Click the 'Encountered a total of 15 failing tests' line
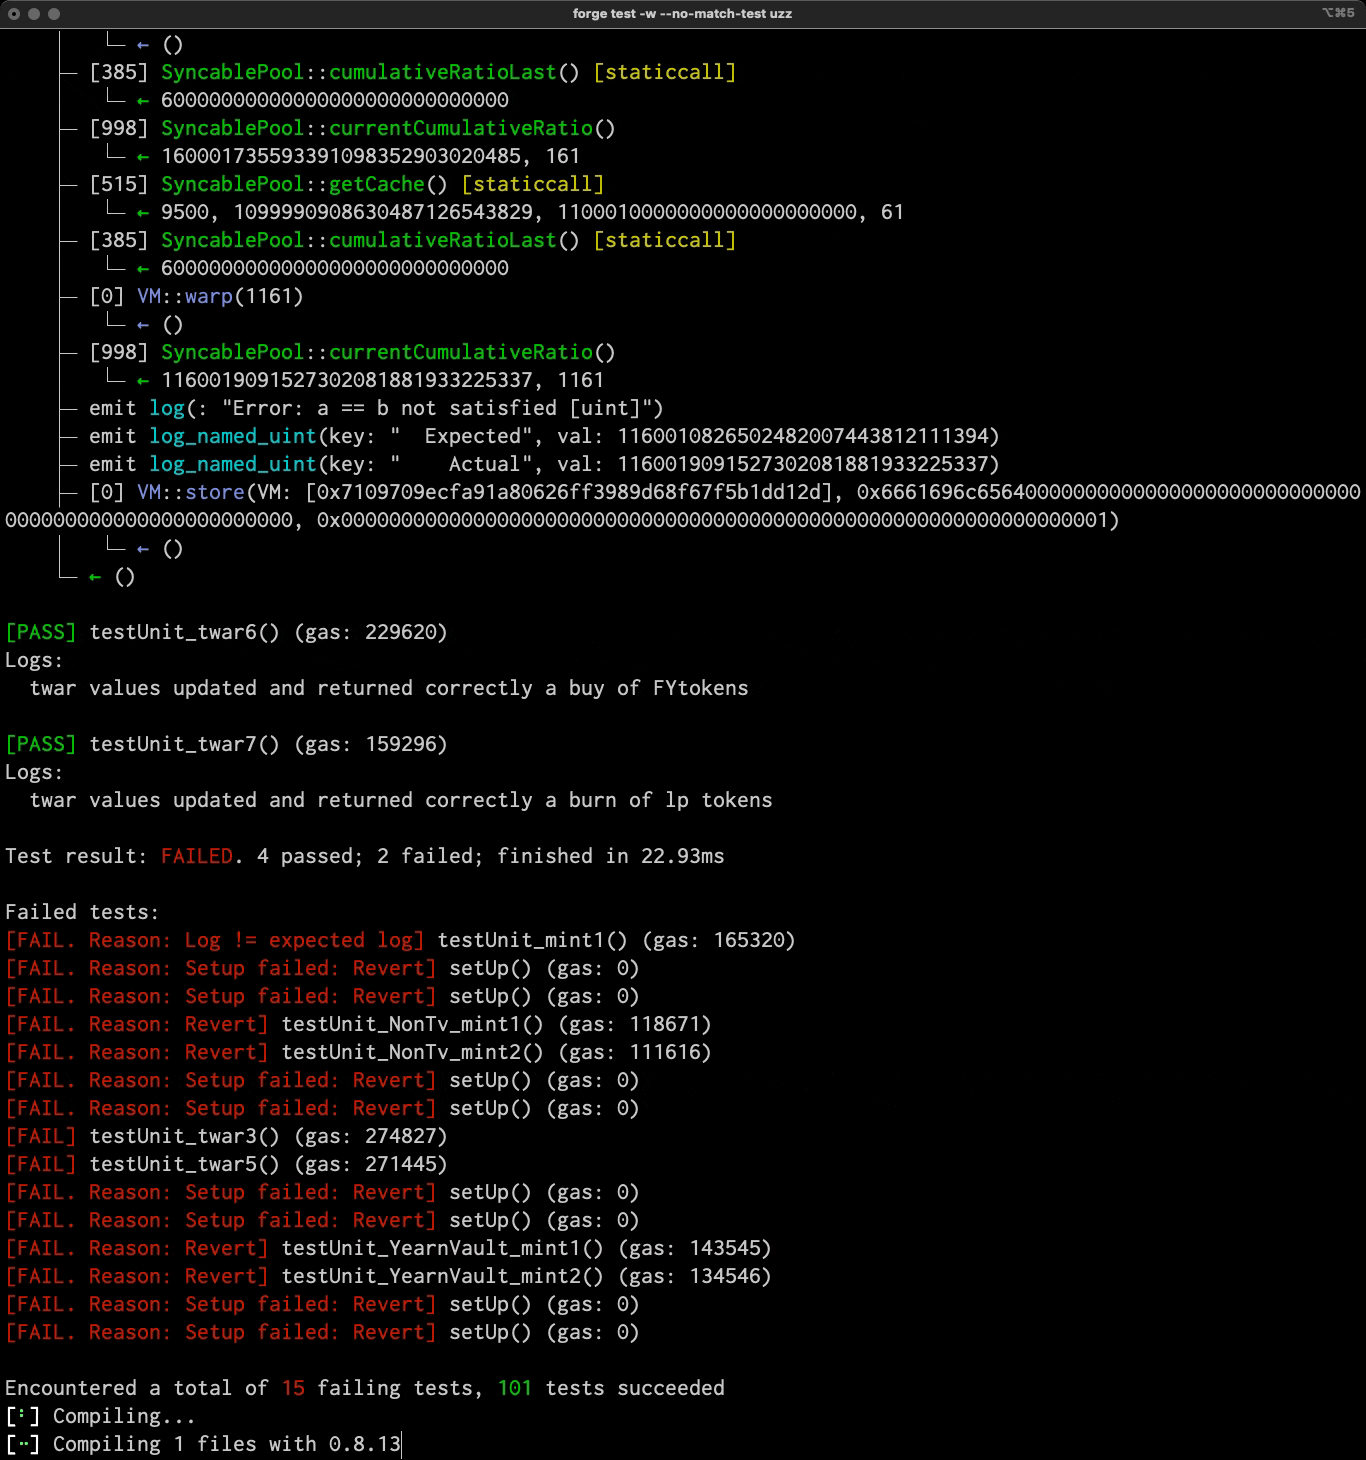Screen dimensions: 1366x1460 click(x=365, y=1388)
